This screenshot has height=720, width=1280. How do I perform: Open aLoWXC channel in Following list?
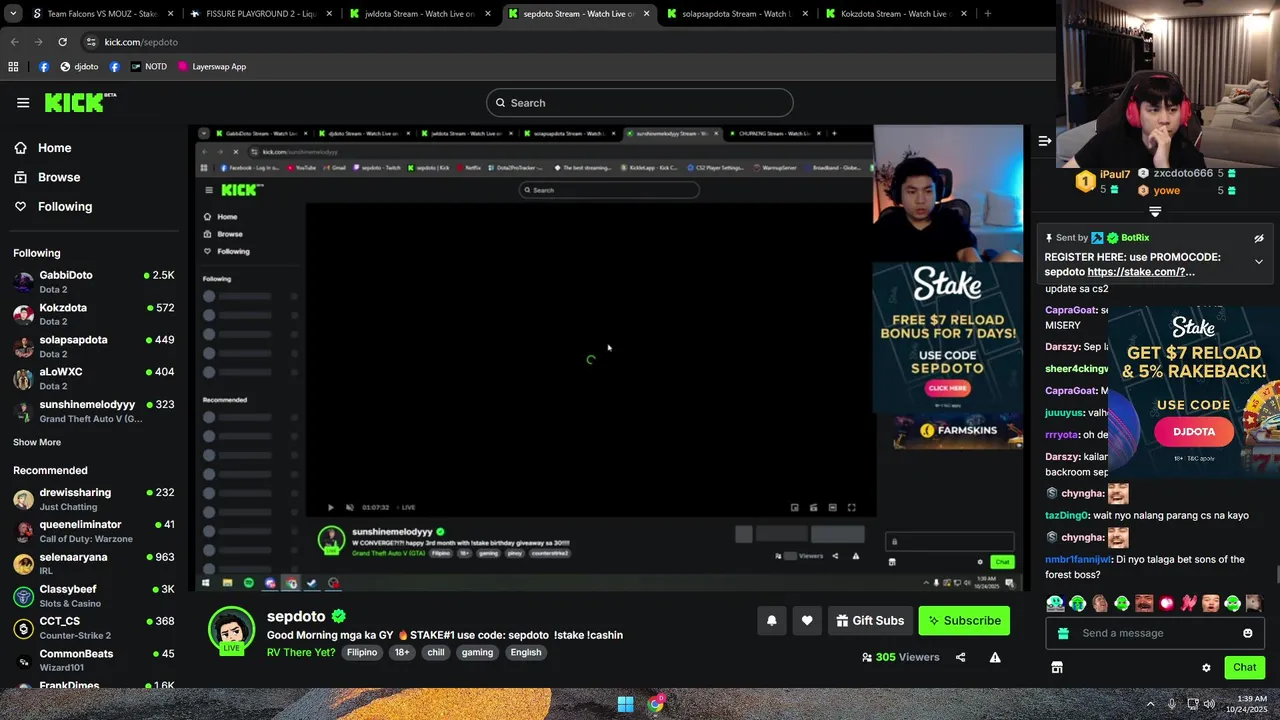94,378
